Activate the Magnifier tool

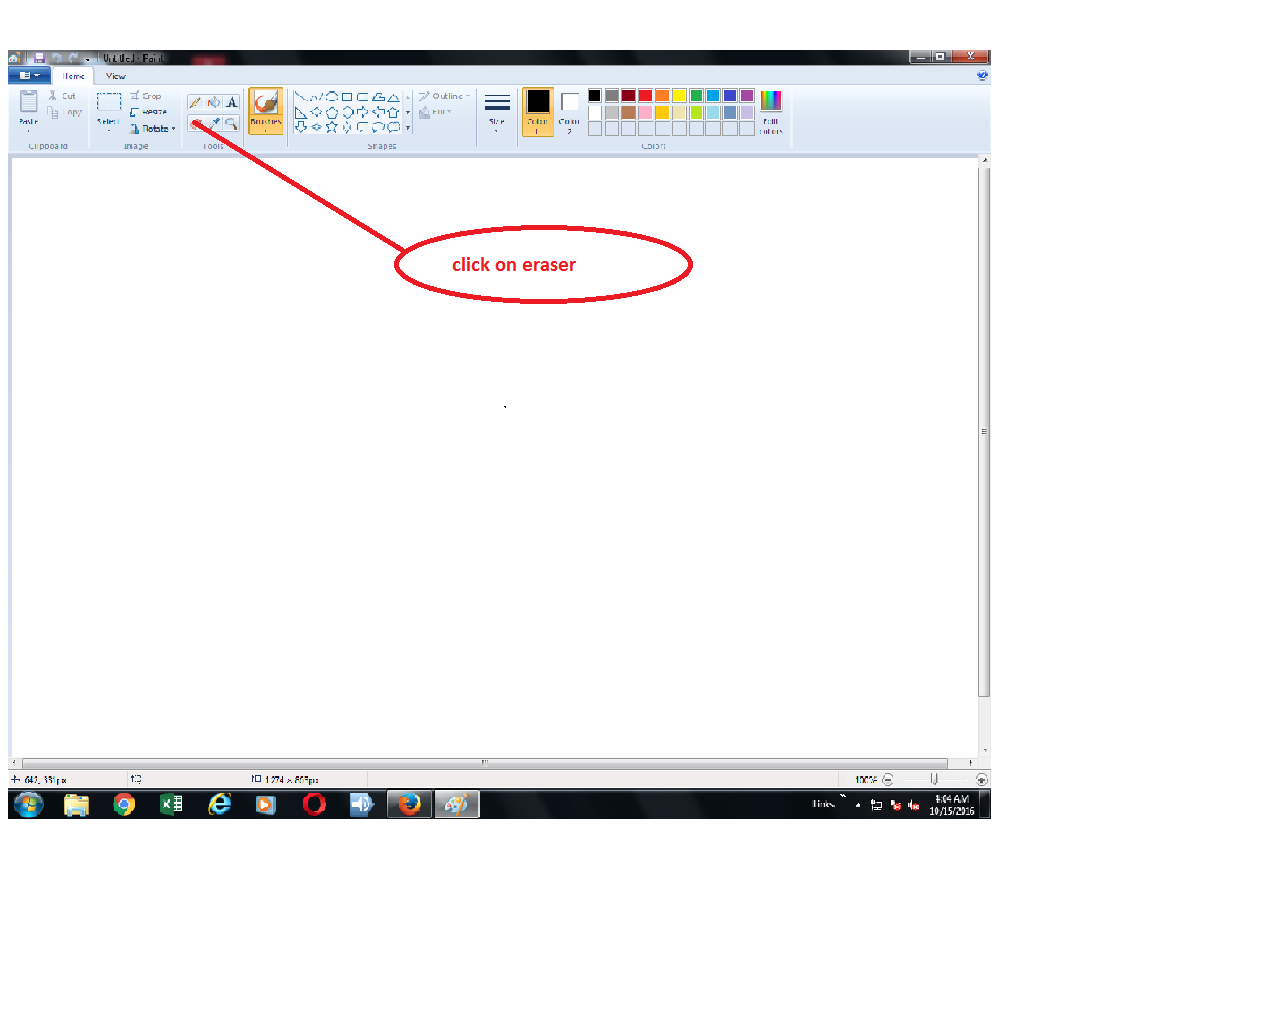[232, 124]
